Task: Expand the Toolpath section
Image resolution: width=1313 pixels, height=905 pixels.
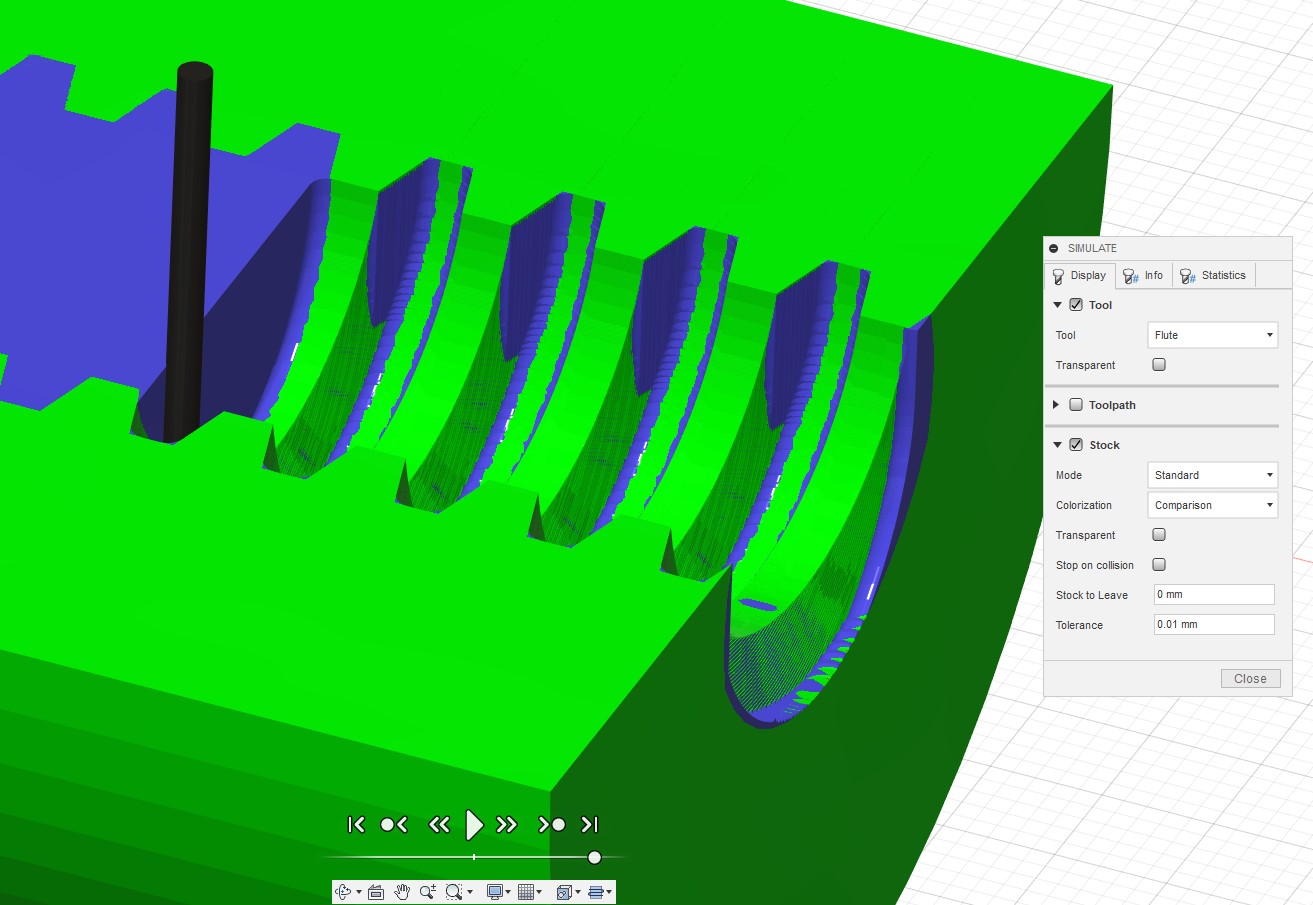Action: [1058, 405]
